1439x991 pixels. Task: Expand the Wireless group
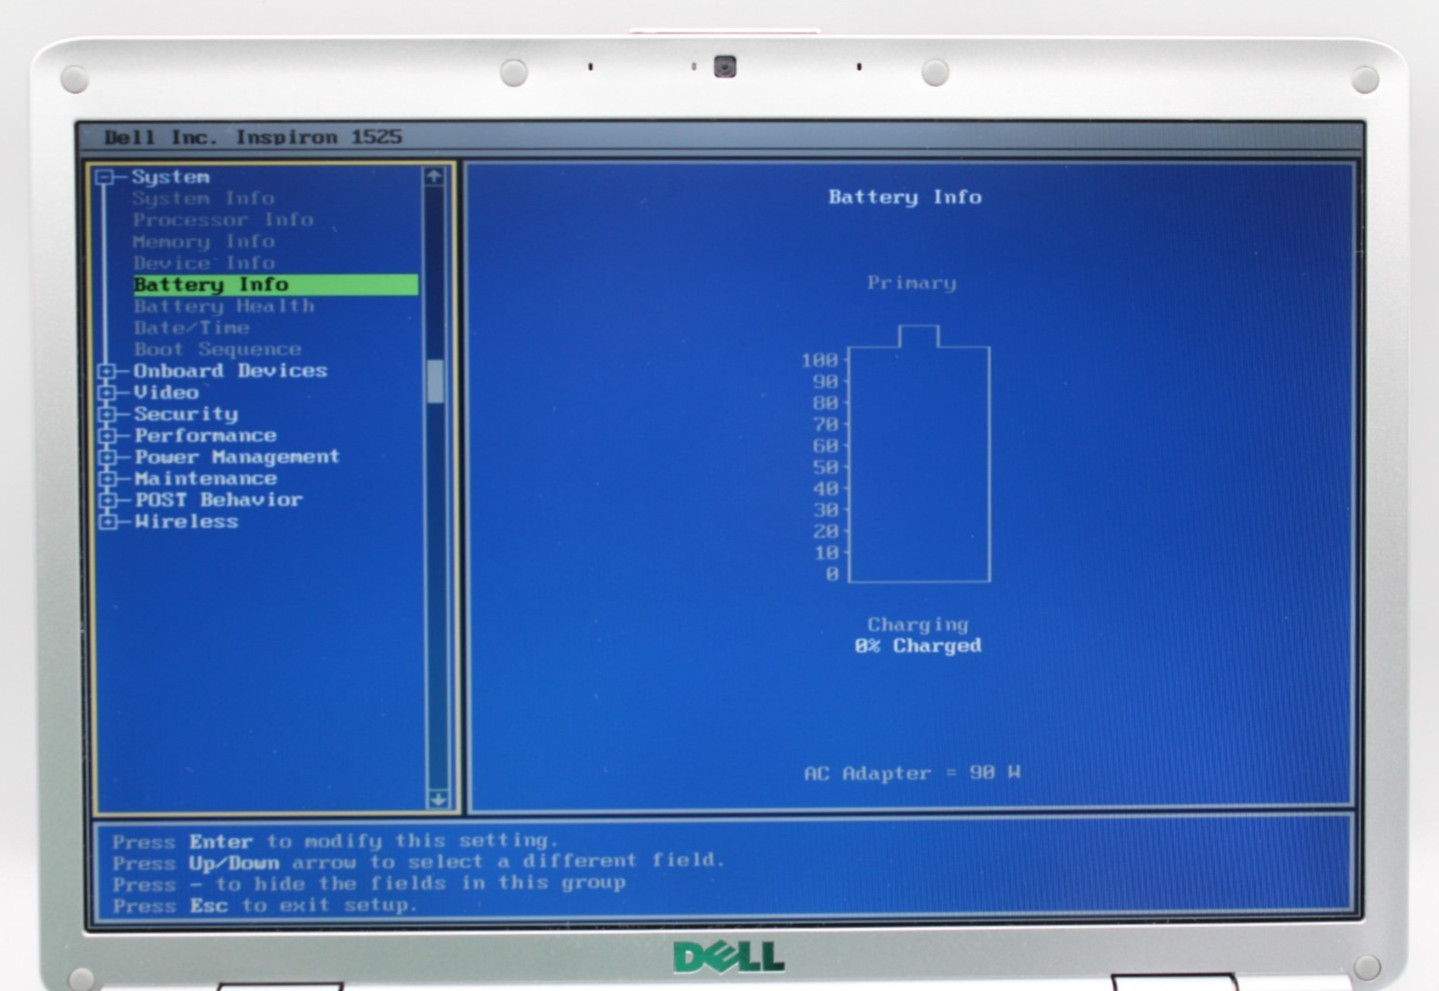(107, 522)
